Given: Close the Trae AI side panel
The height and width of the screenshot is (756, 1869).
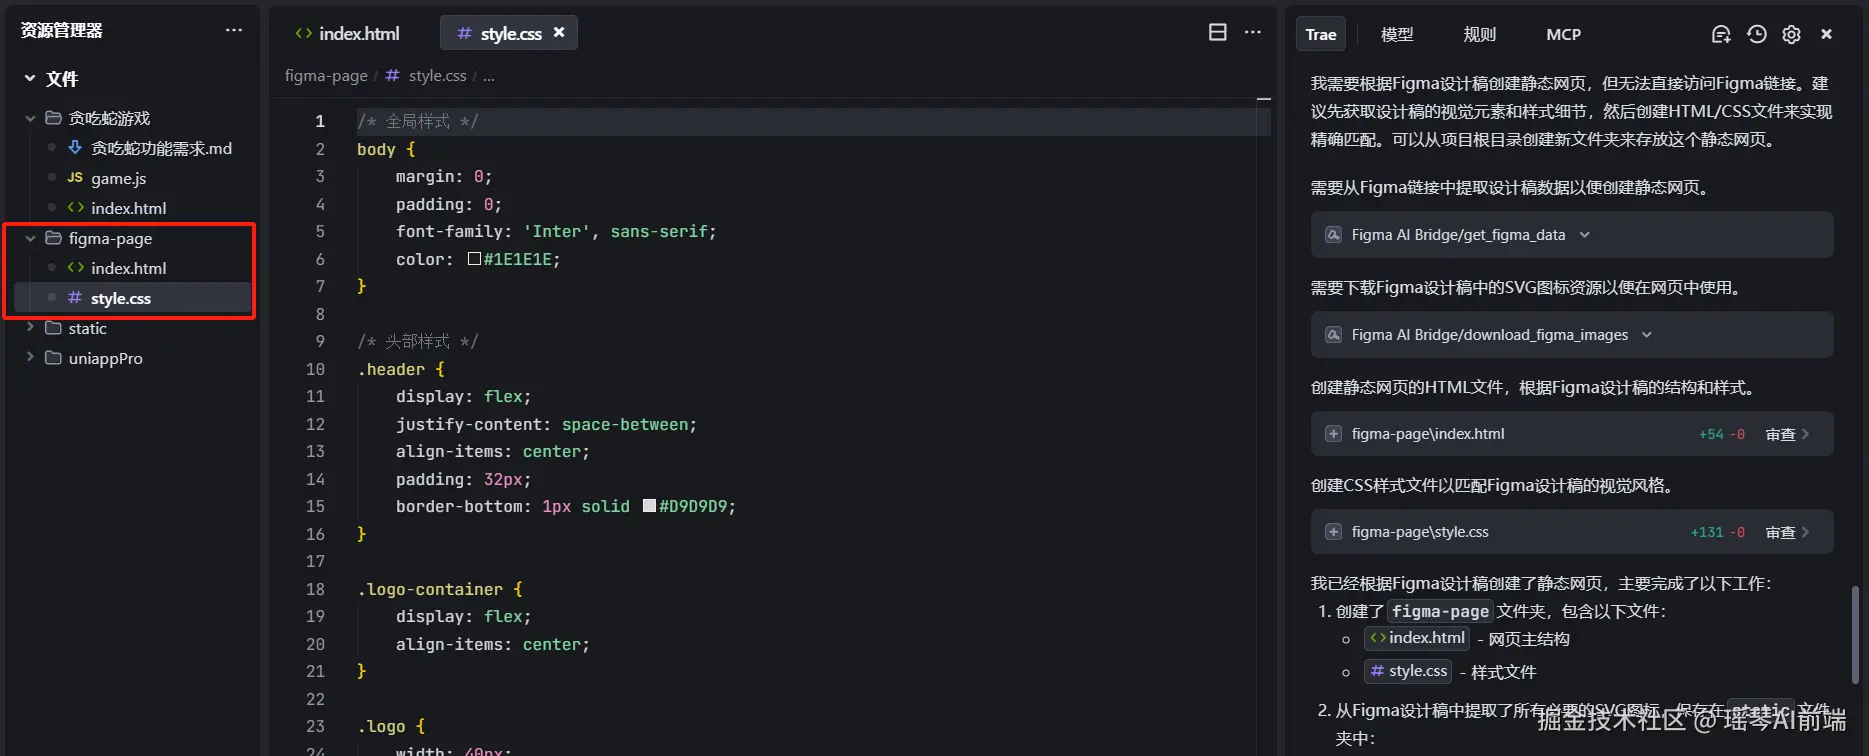Looking at the screenshot, I should (x=1826, y=34).
